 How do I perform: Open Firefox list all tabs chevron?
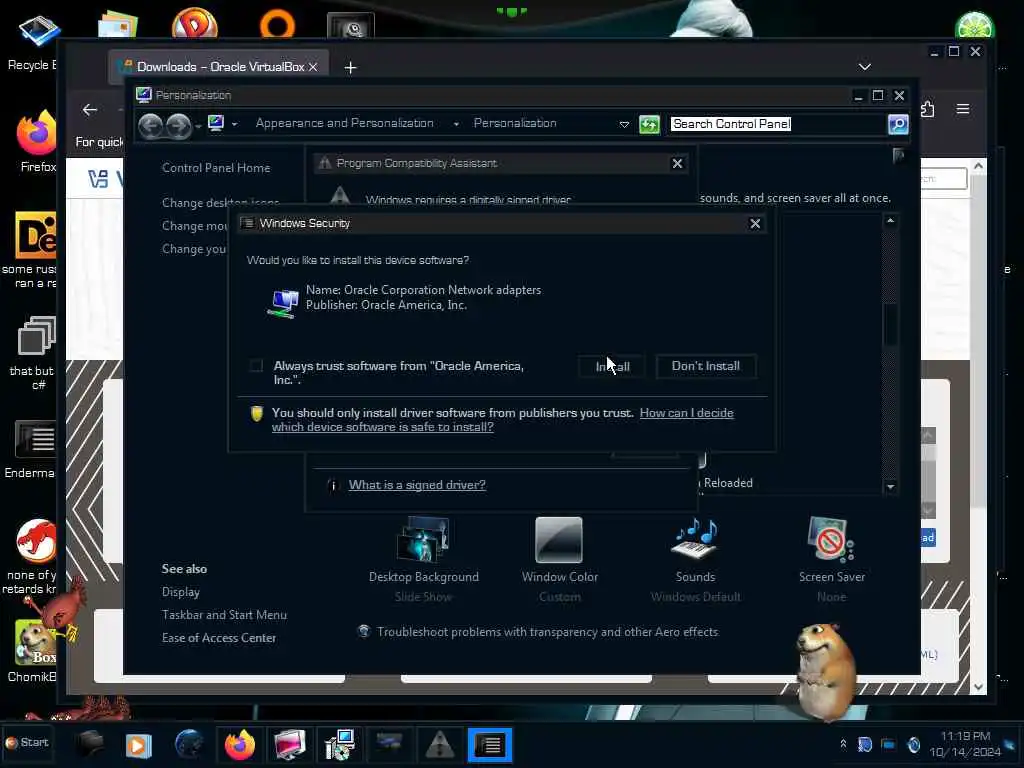pyautogui.click(x=865, y=67)
